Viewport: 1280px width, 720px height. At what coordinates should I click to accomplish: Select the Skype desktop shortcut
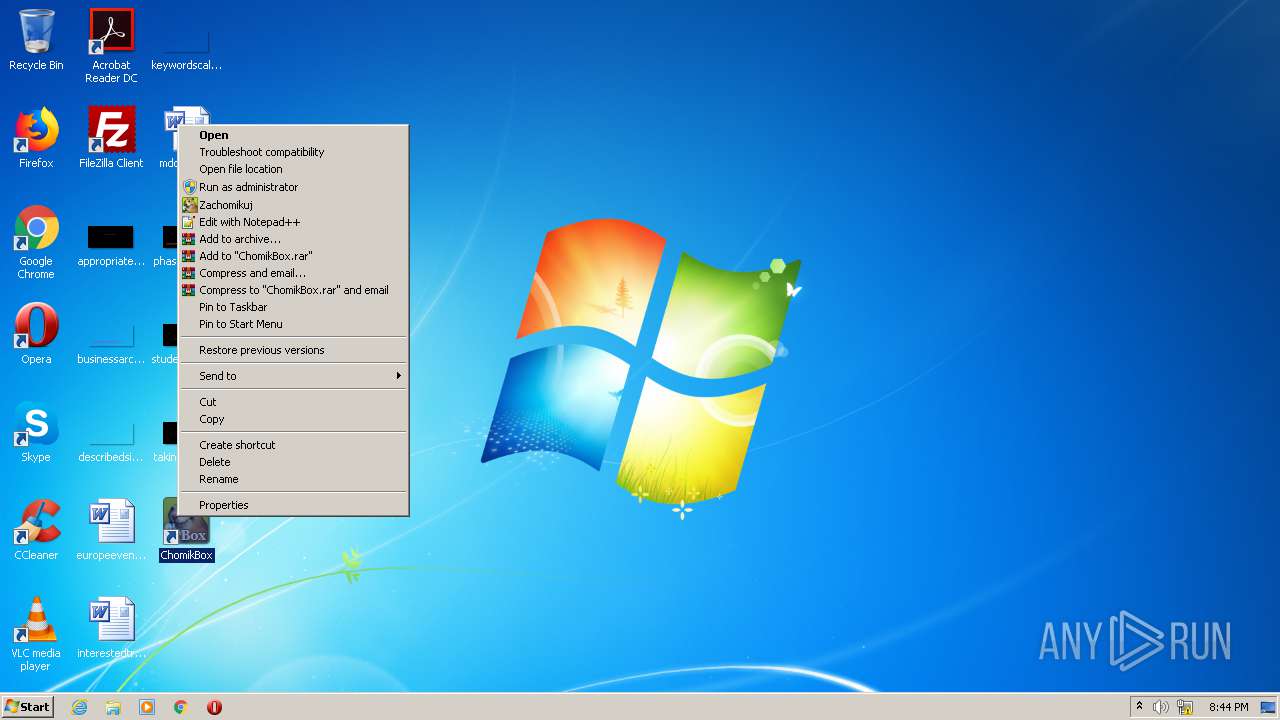(36, 432)
